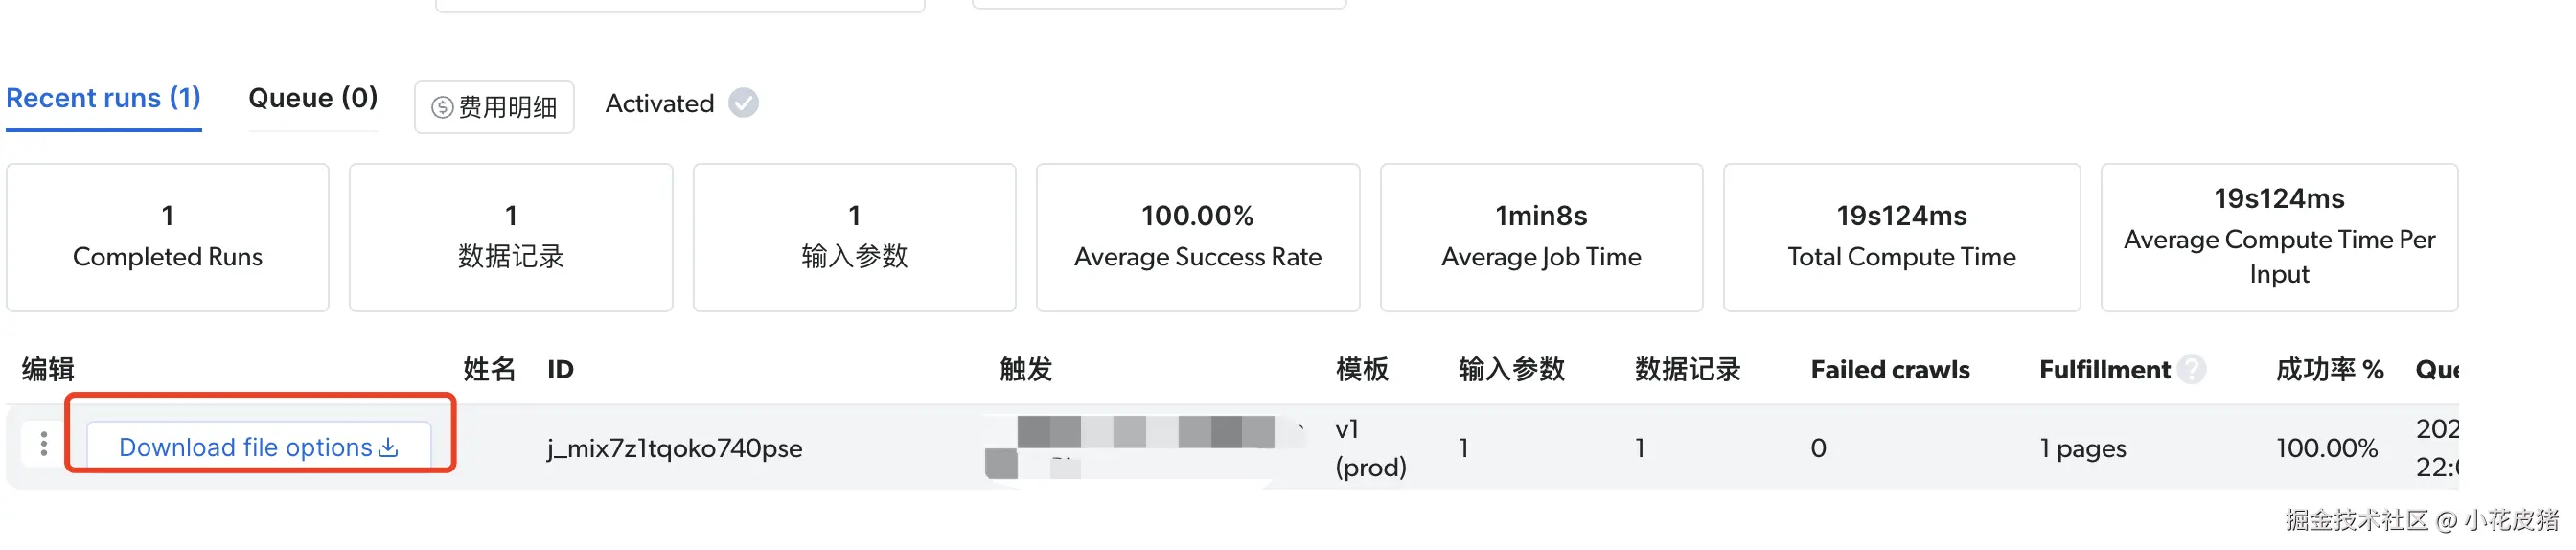Click the download arrow icon
The height and width of the screenshot is (550, 2576).
click(389, 448)
